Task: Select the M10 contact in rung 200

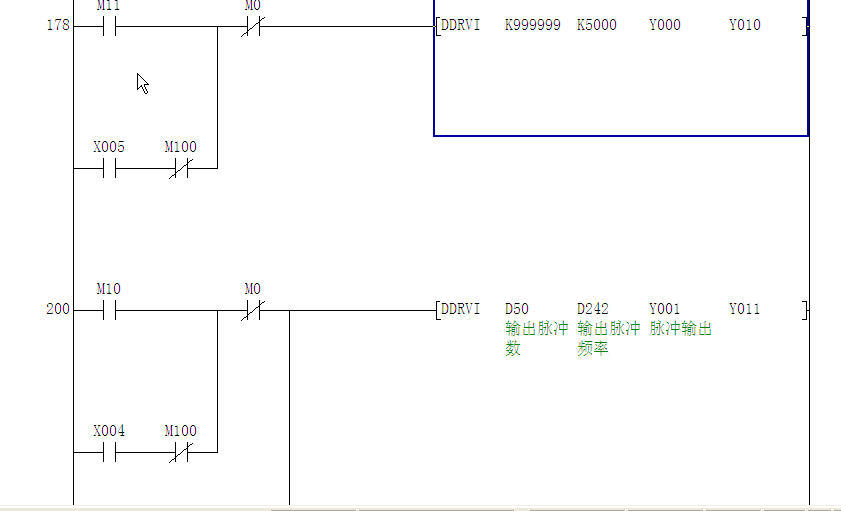Action: pos(109,310)
